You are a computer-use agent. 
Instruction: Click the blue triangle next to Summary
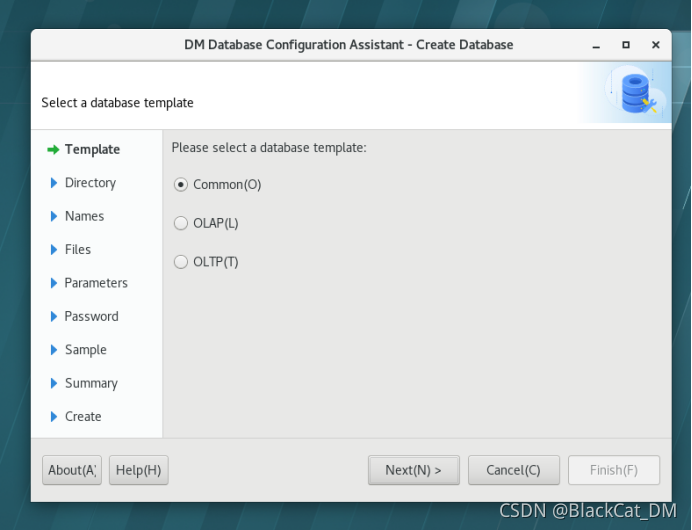54,383
